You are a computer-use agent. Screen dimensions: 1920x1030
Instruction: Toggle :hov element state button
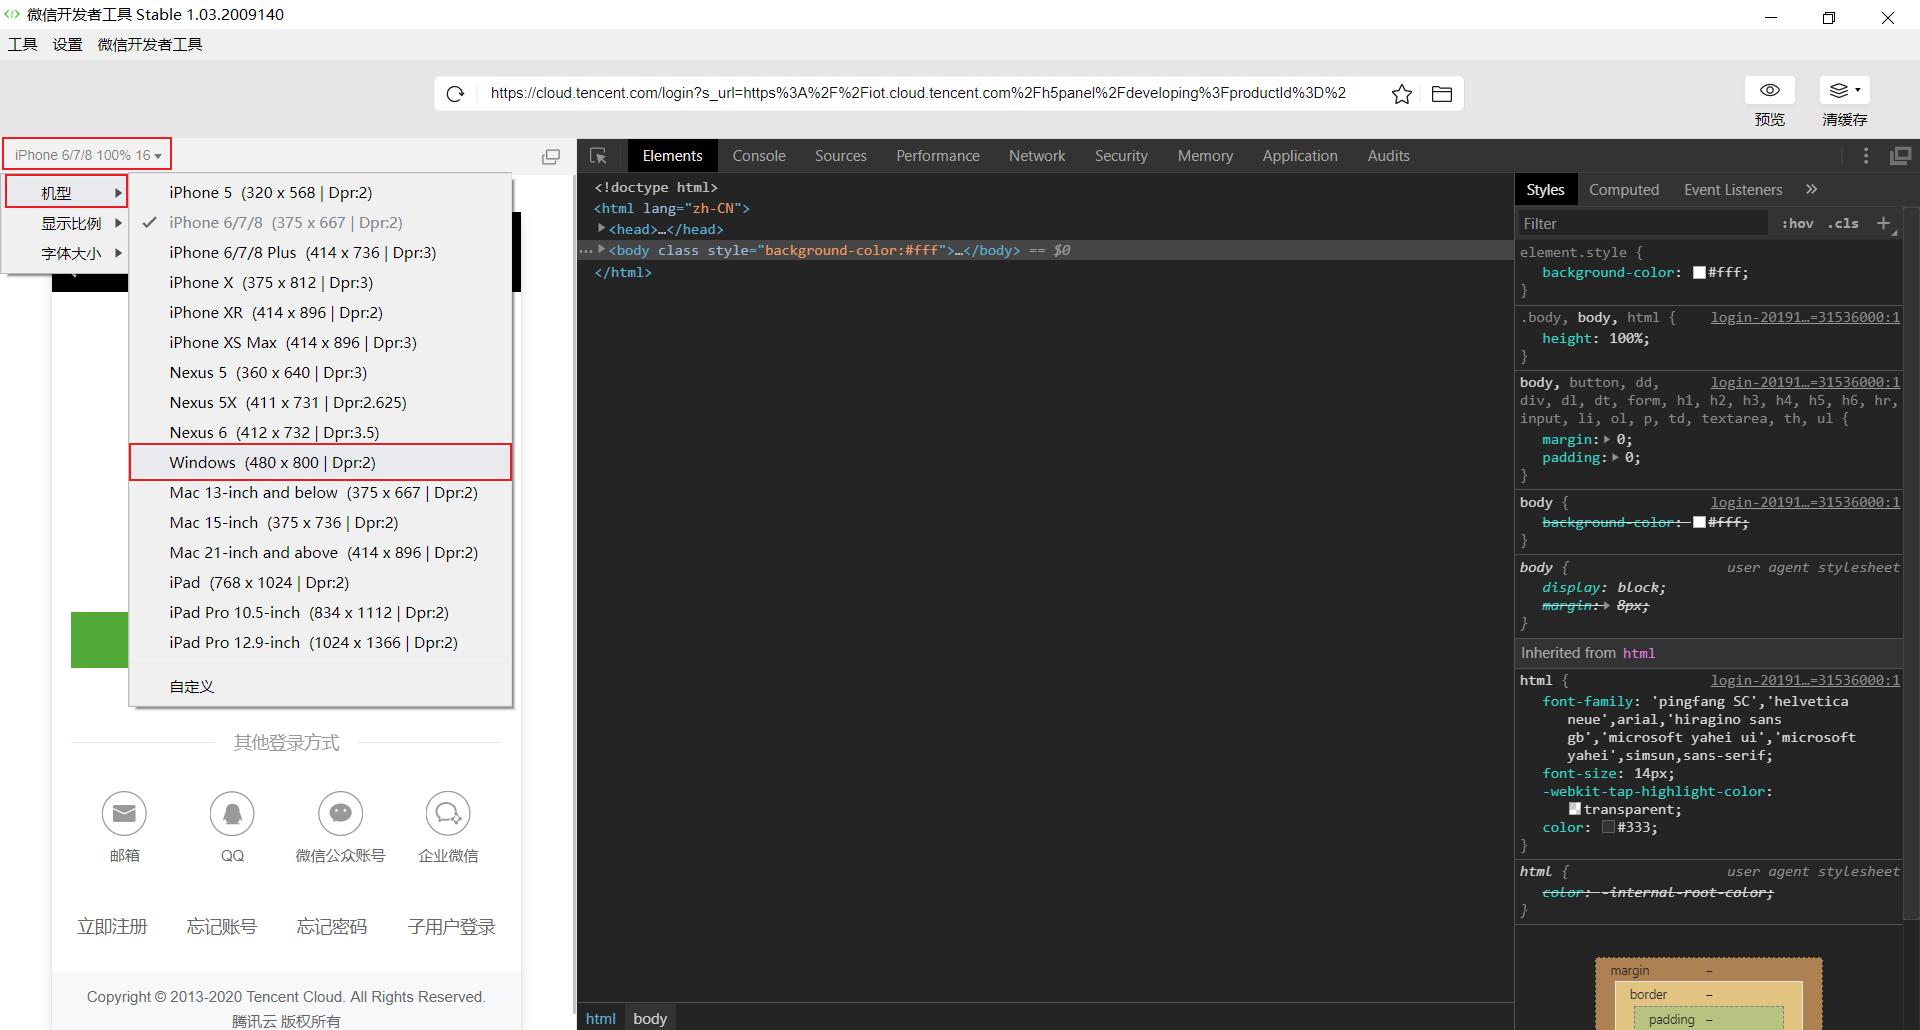(1797, 223)
